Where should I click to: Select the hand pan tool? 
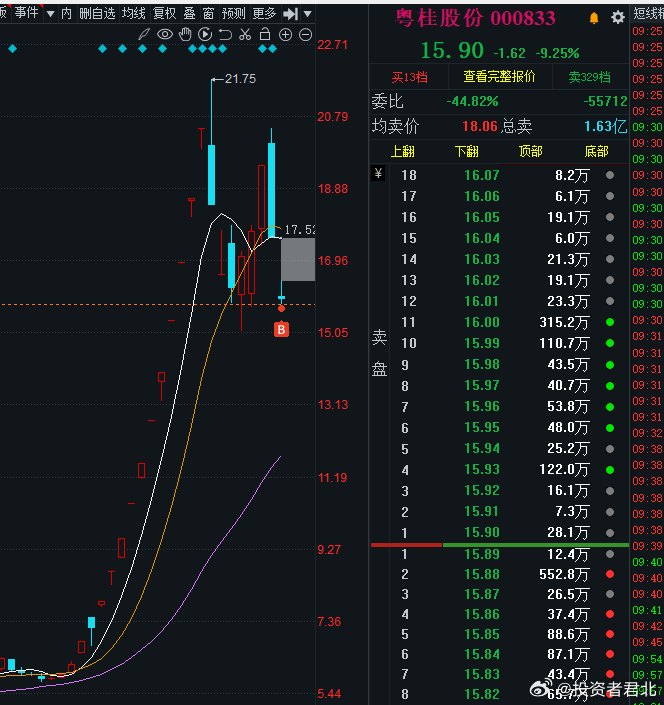[x=185, y=34]
